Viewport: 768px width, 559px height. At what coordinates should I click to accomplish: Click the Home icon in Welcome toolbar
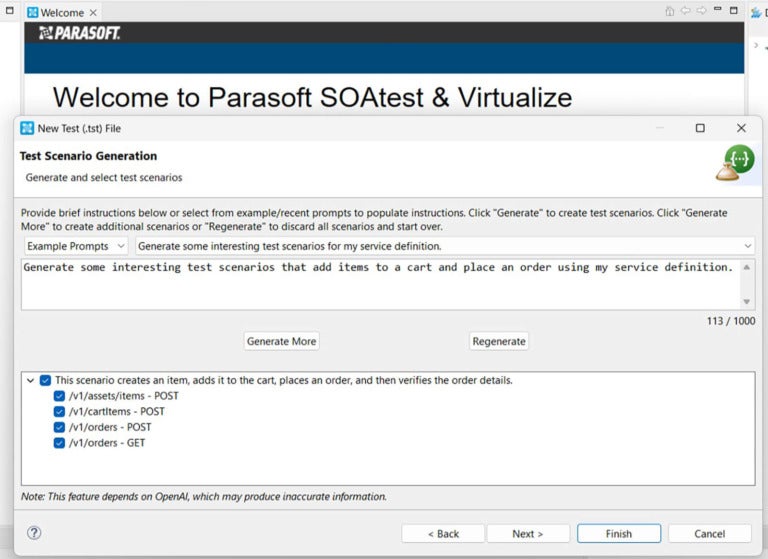pyautogui.click(x=670, y=12)
